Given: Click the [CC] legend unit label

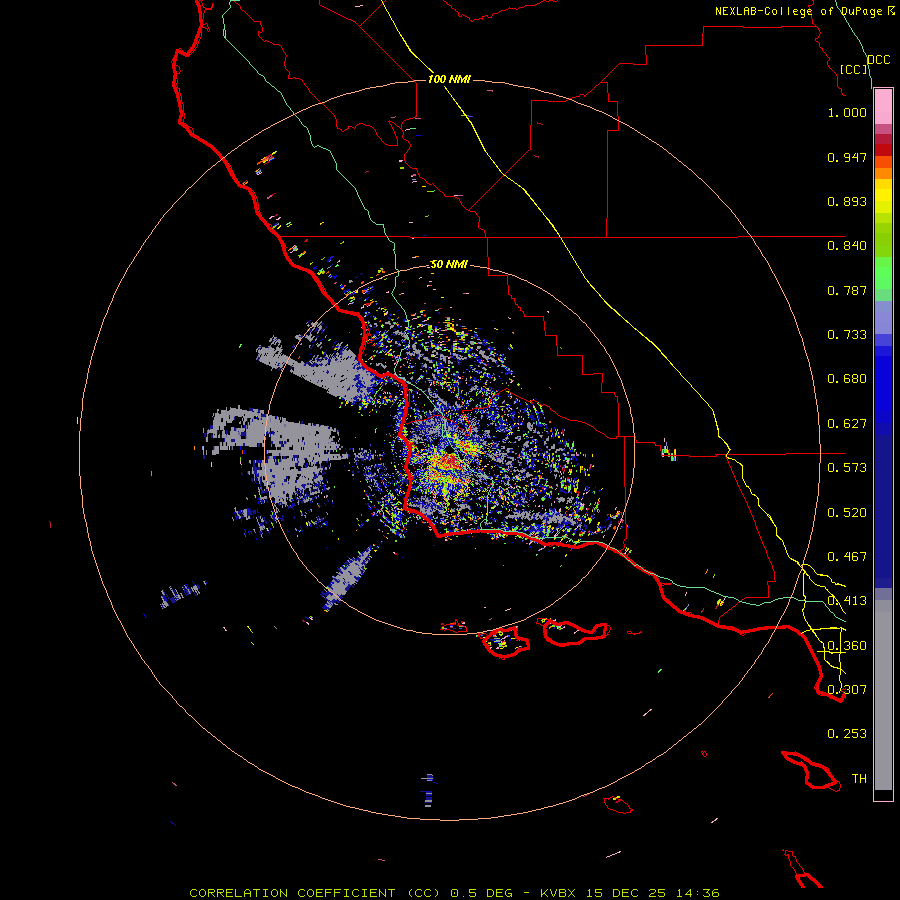Looking at the screenshot, I should coord(854,69).
